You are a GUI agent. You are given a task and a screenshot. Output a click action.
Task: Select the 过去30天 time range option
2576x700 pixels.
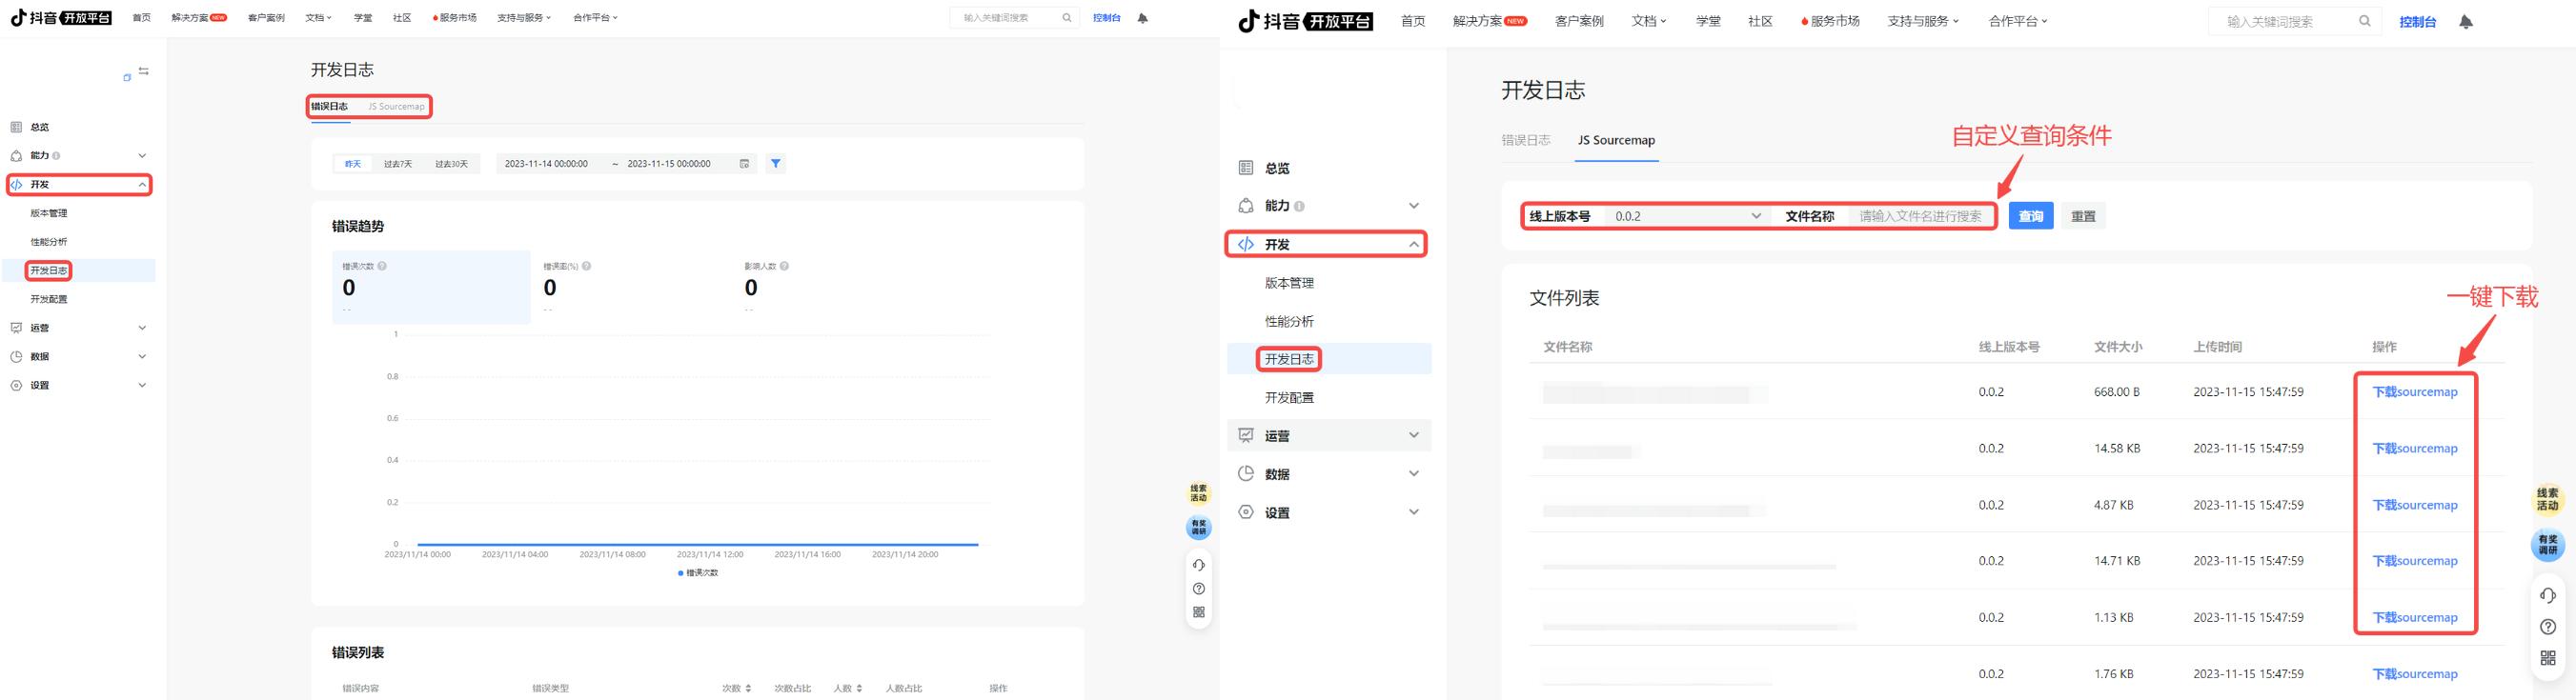[x=451, y=164]
